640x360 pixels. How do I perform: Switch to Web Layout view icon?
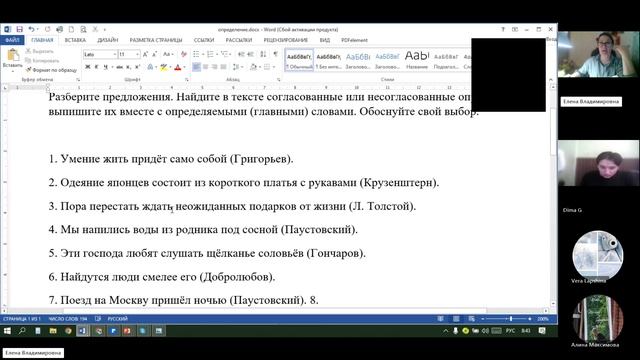click(471, 319)
